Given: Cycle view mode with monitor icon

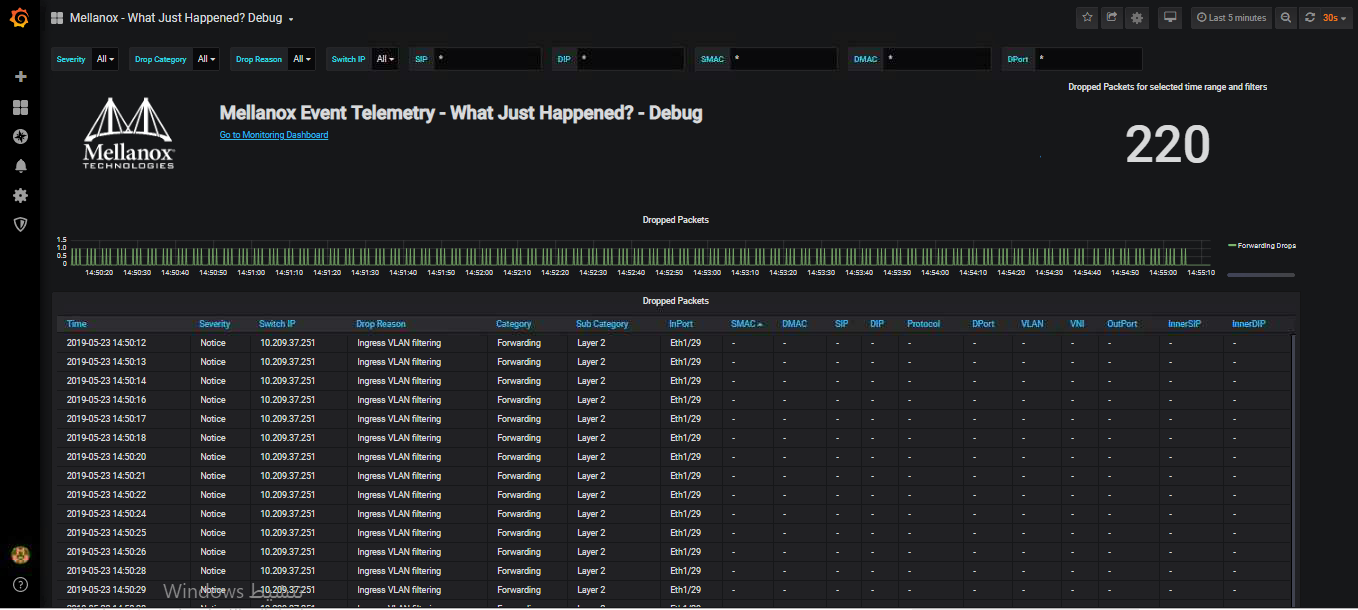Looking at the screenshot, I should [1169, 18].
